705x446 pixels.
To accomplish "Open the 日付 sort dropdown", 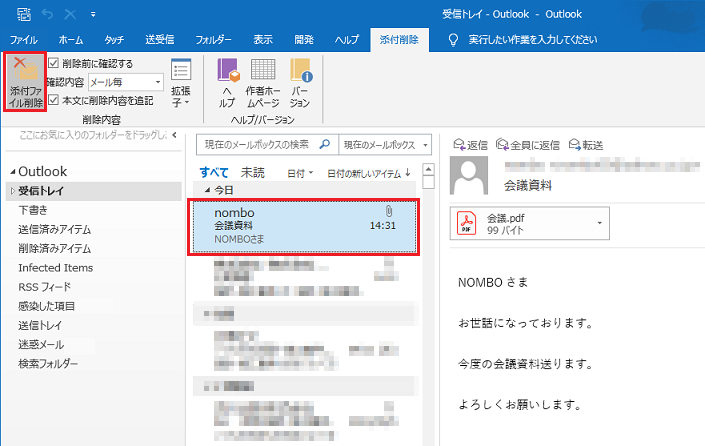I will point(297,173).
